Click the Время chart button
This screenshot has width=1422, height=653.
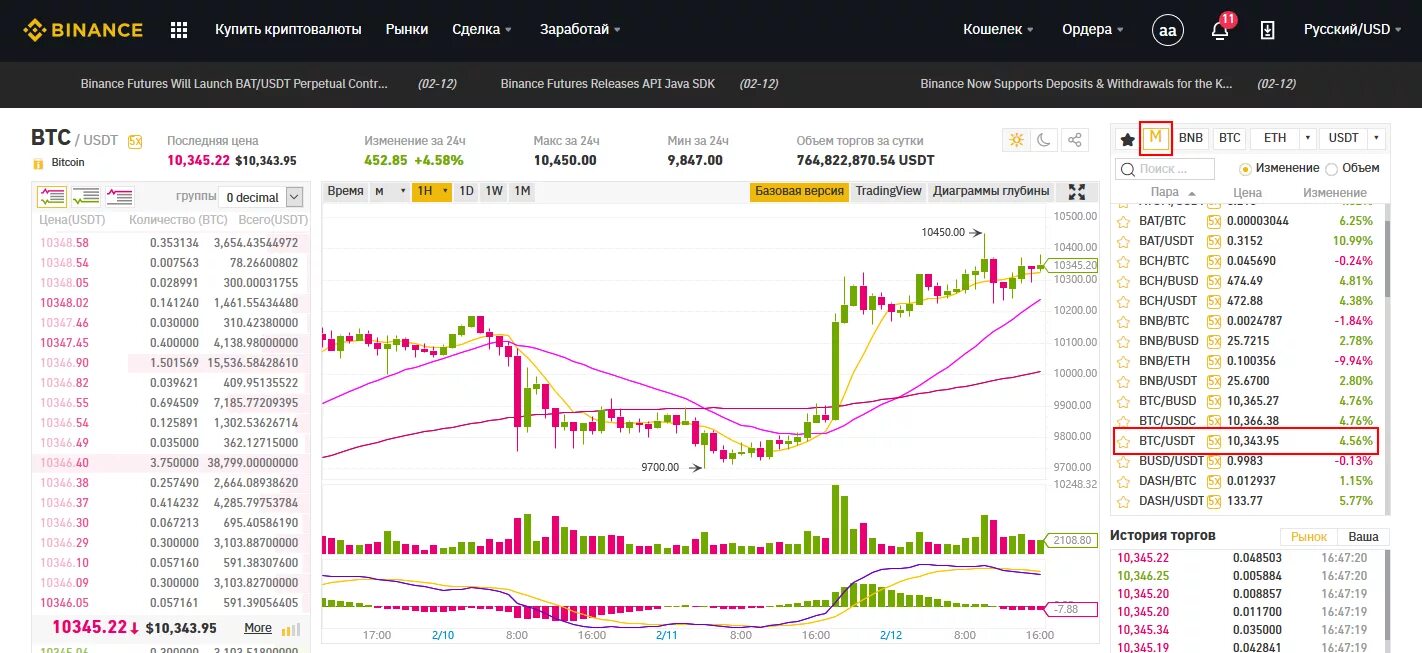point(346,191)
